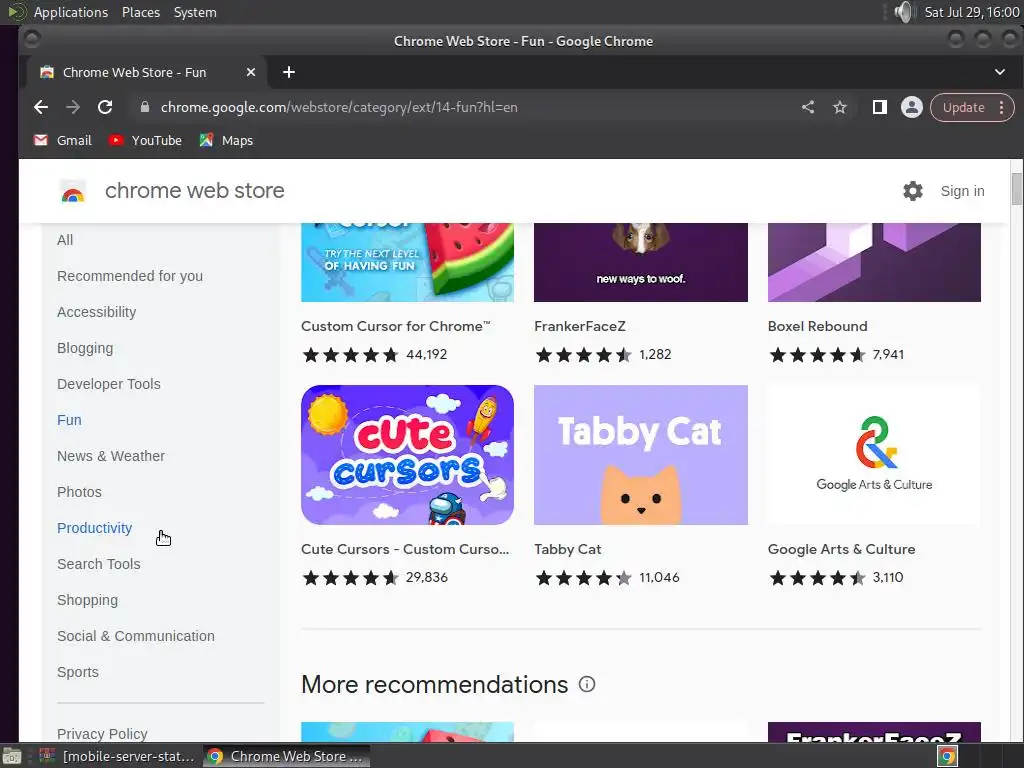1024x768 pixels.
Task: Open the Sports category
Action: pos(78,672)
